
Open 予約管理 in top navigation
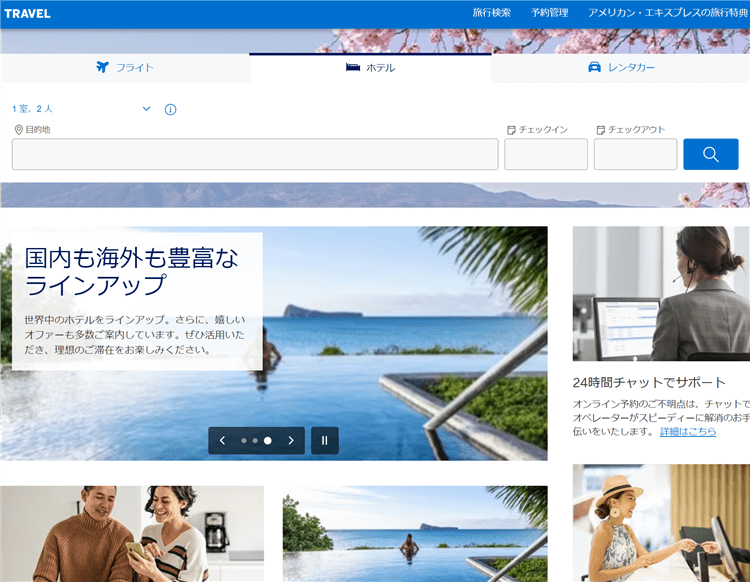pos(549,13)
